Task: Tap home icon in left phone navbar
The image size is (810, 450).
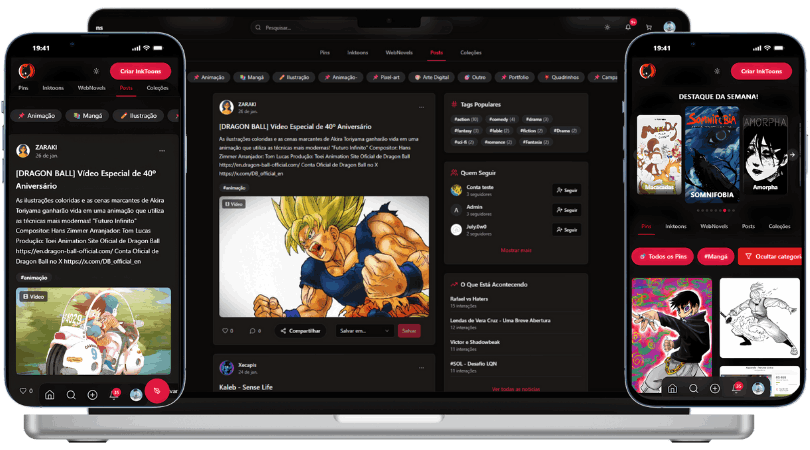Action: click(x=50, y=395)
